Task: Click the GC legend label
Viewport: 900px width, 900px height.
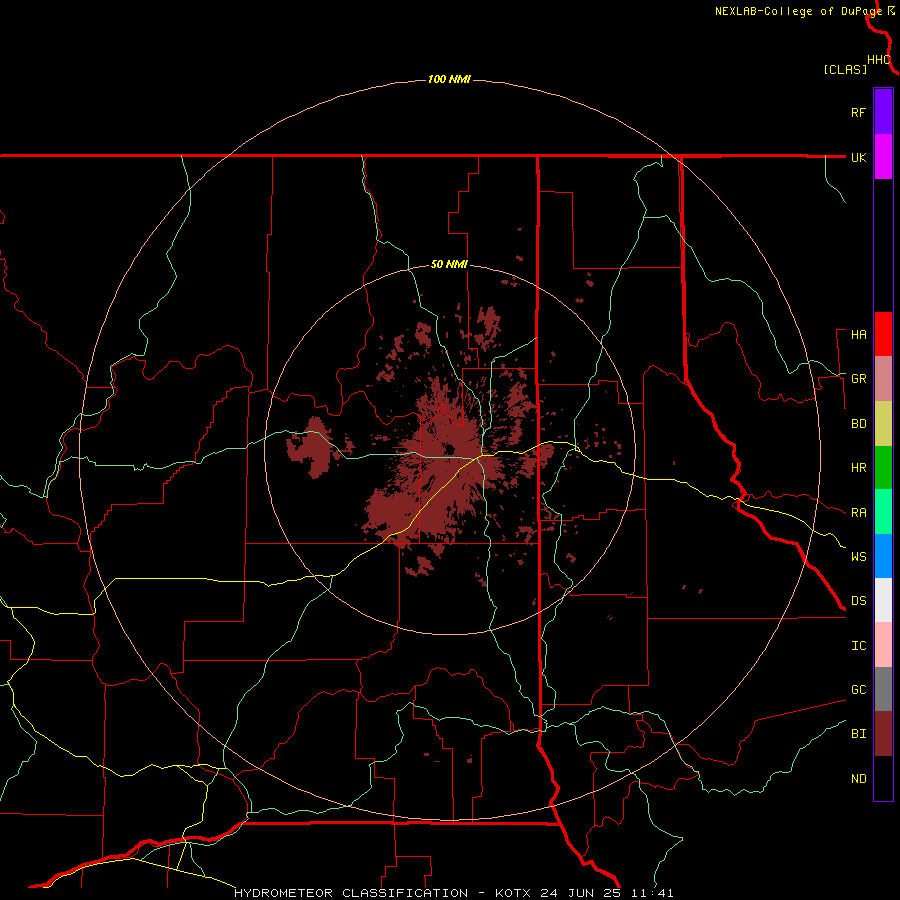Action: pos(858,690)
